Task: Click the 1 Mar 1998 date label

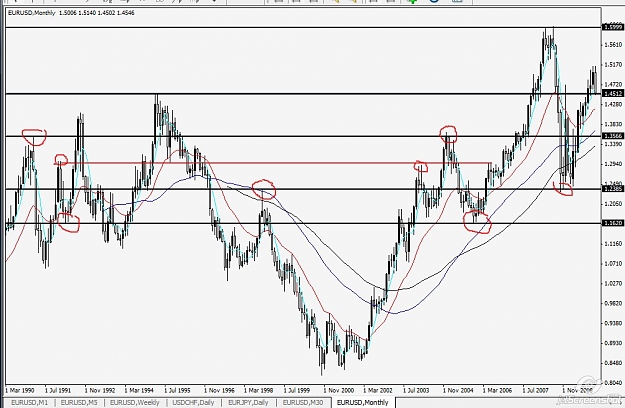Action: click(259, 390)
